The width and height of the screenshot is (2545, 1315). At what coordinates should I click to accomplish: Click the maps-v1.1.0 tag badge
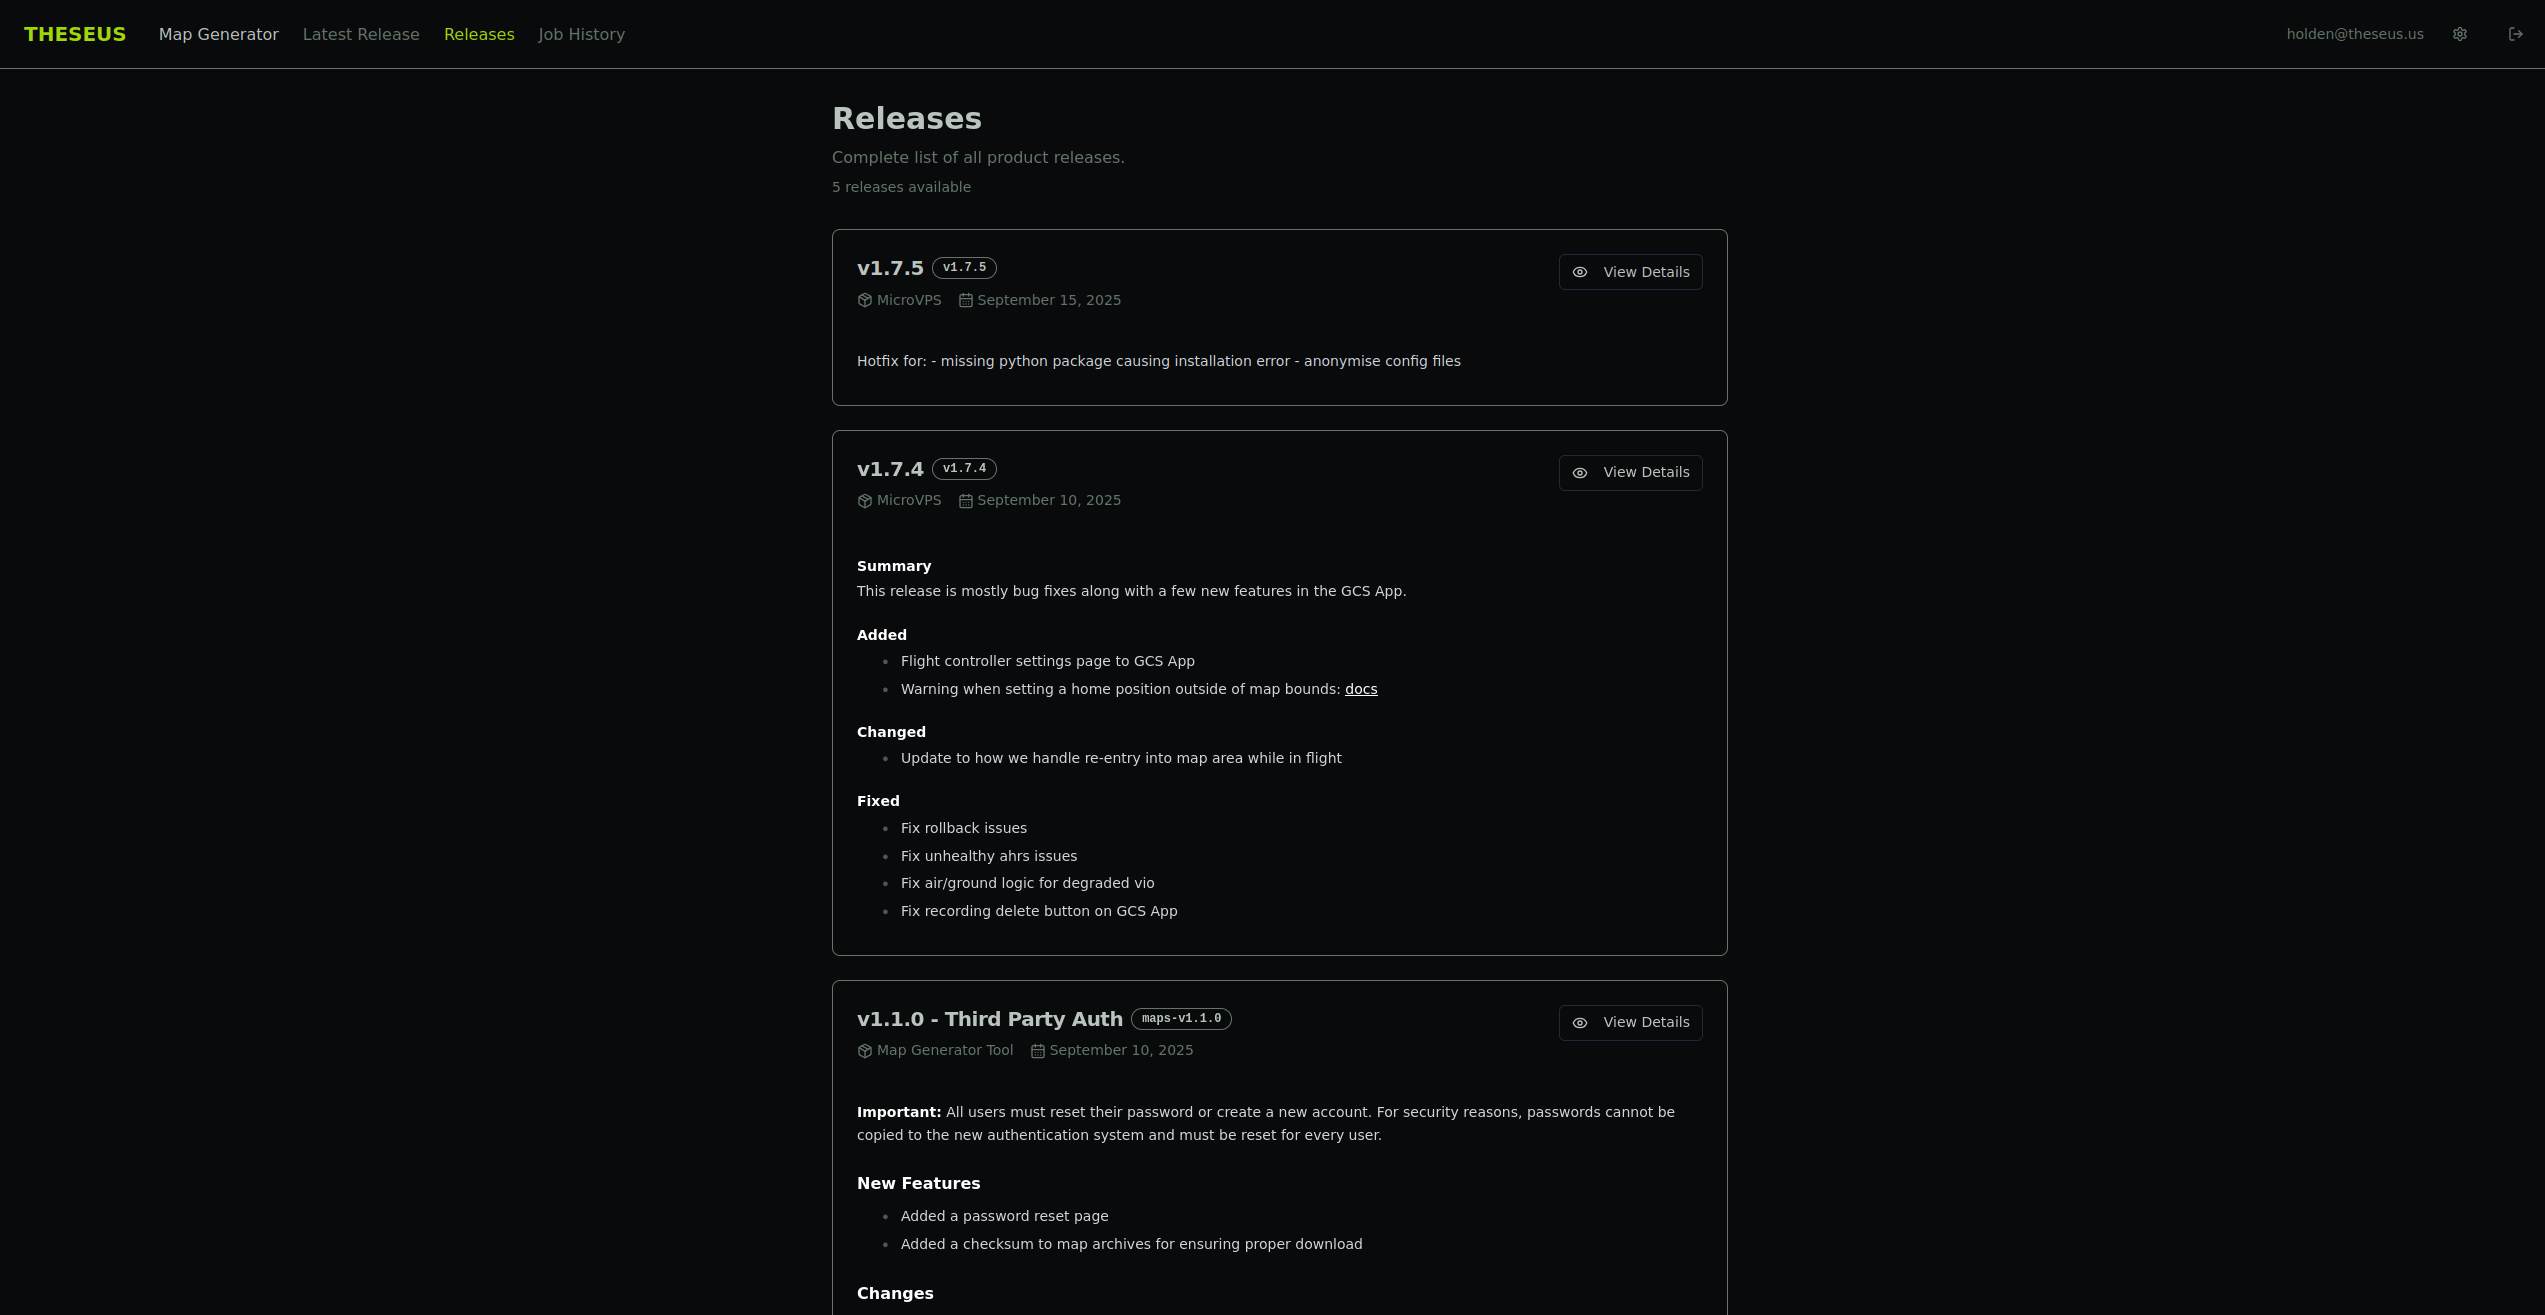(x=1180, y=1018)
